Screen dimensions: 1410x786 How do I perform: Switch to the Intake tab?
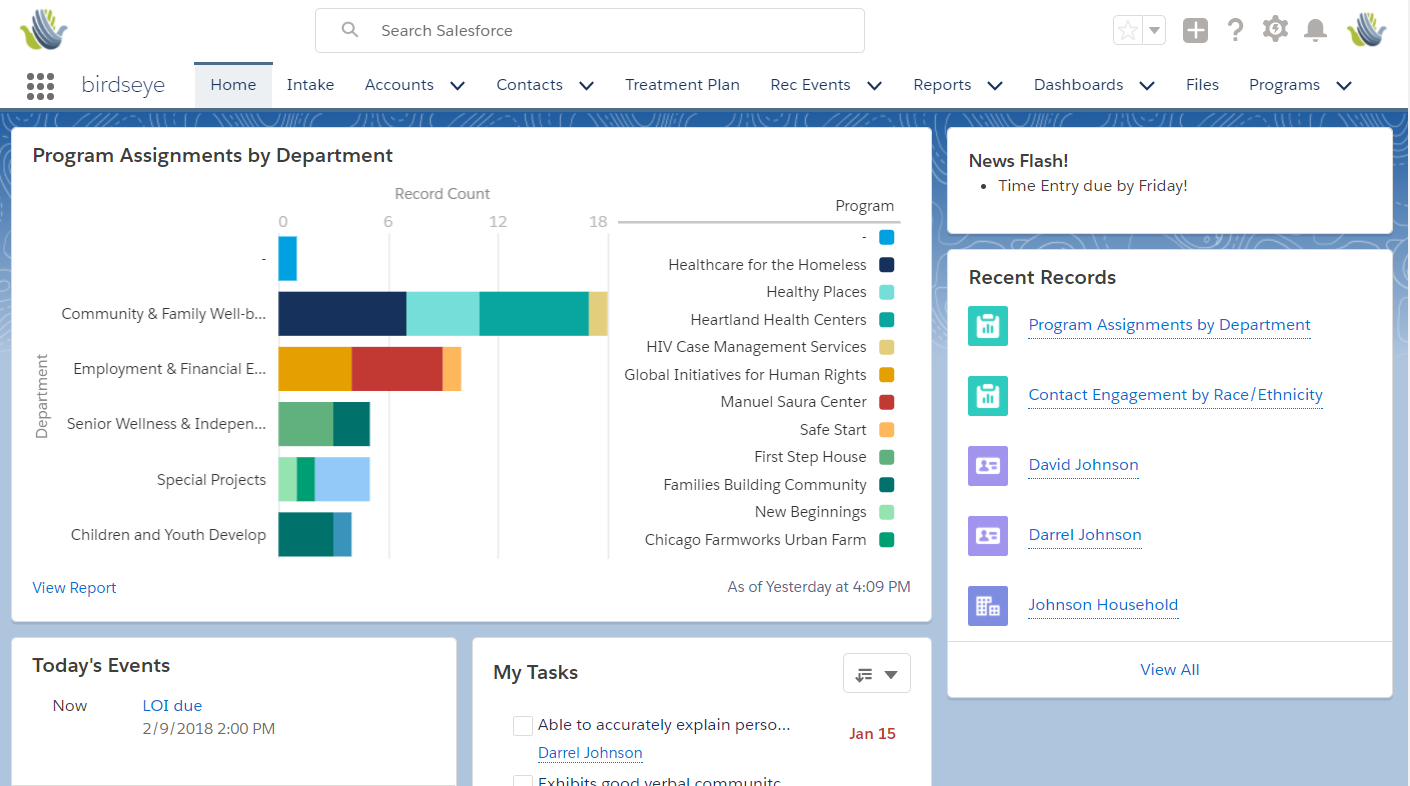(310, 85)
